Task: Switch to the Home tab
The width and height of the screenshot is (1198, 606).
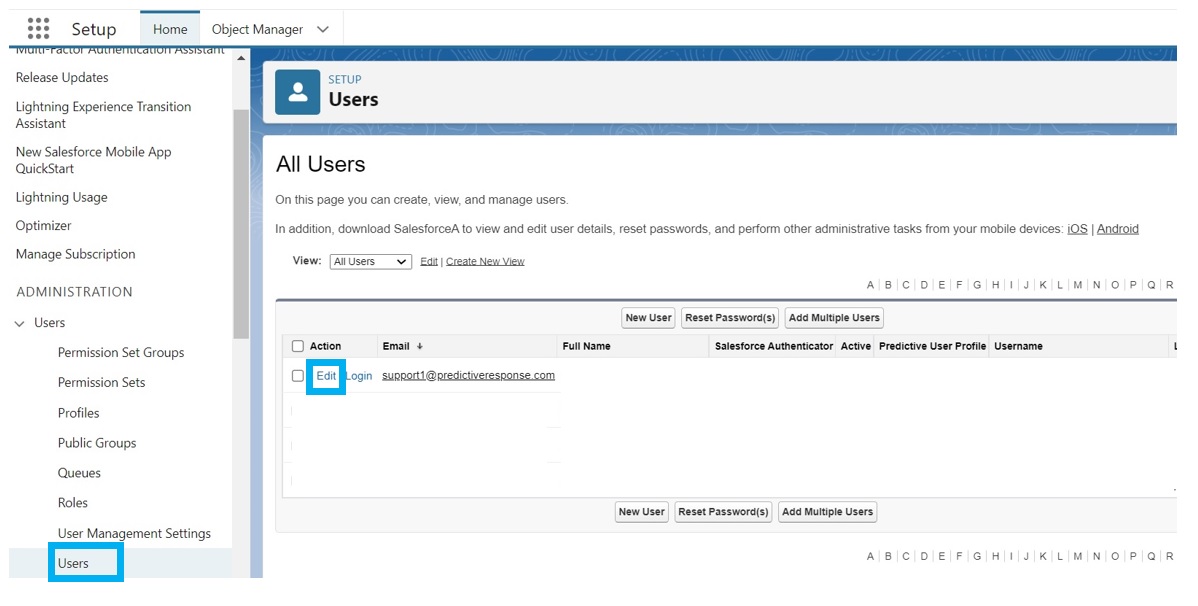Action: point(170,29)
